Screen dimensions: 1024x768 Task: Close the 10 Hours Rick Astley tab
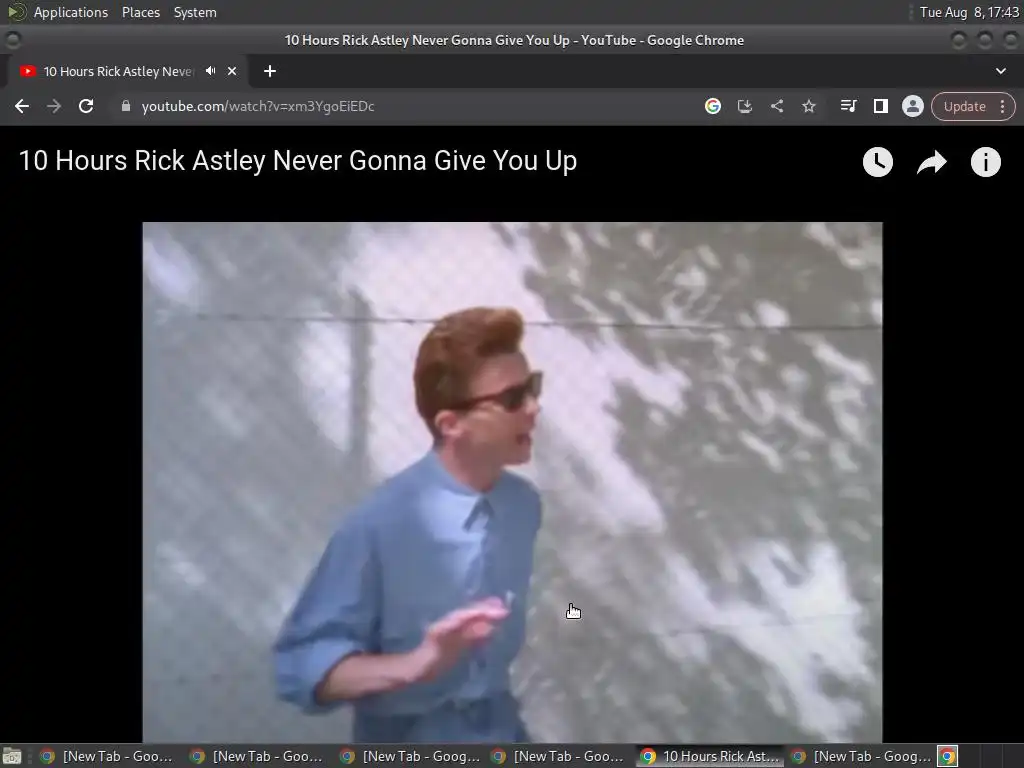(232, 71)
